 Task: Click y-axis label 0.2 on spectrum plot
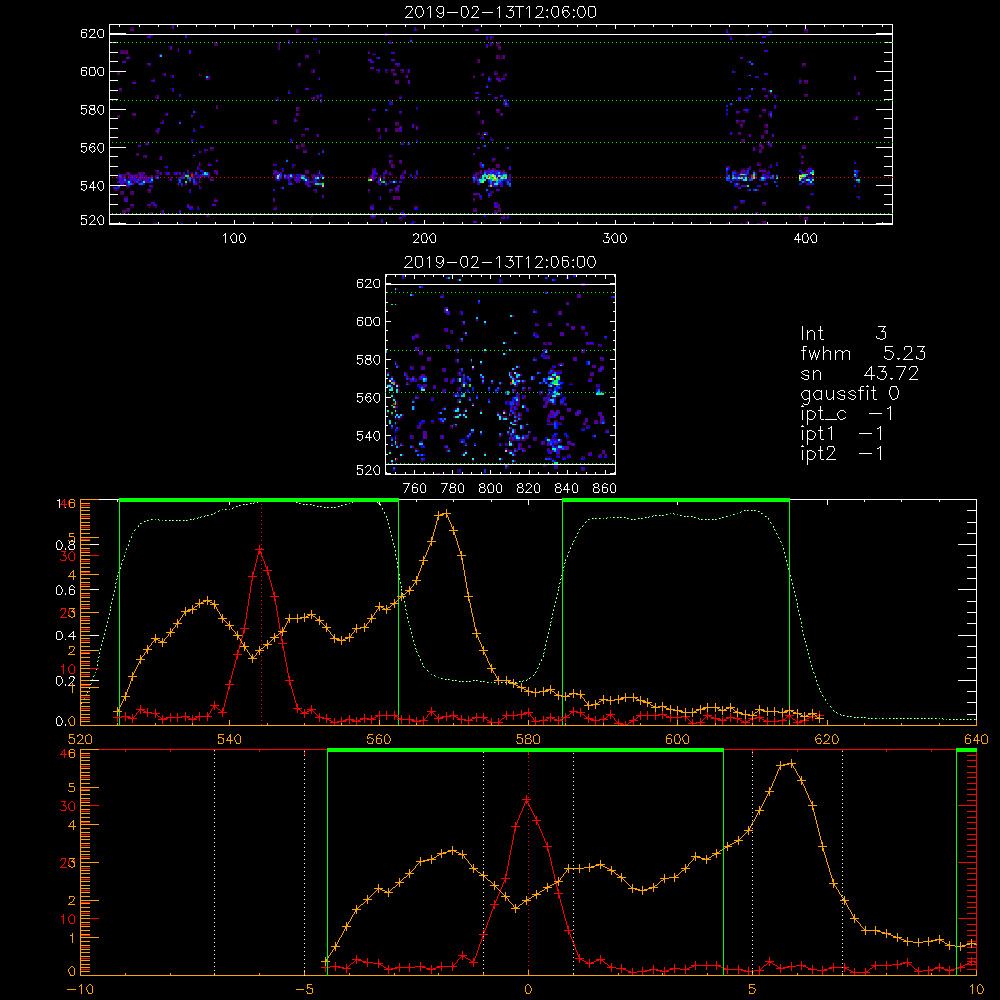[65, 681]
